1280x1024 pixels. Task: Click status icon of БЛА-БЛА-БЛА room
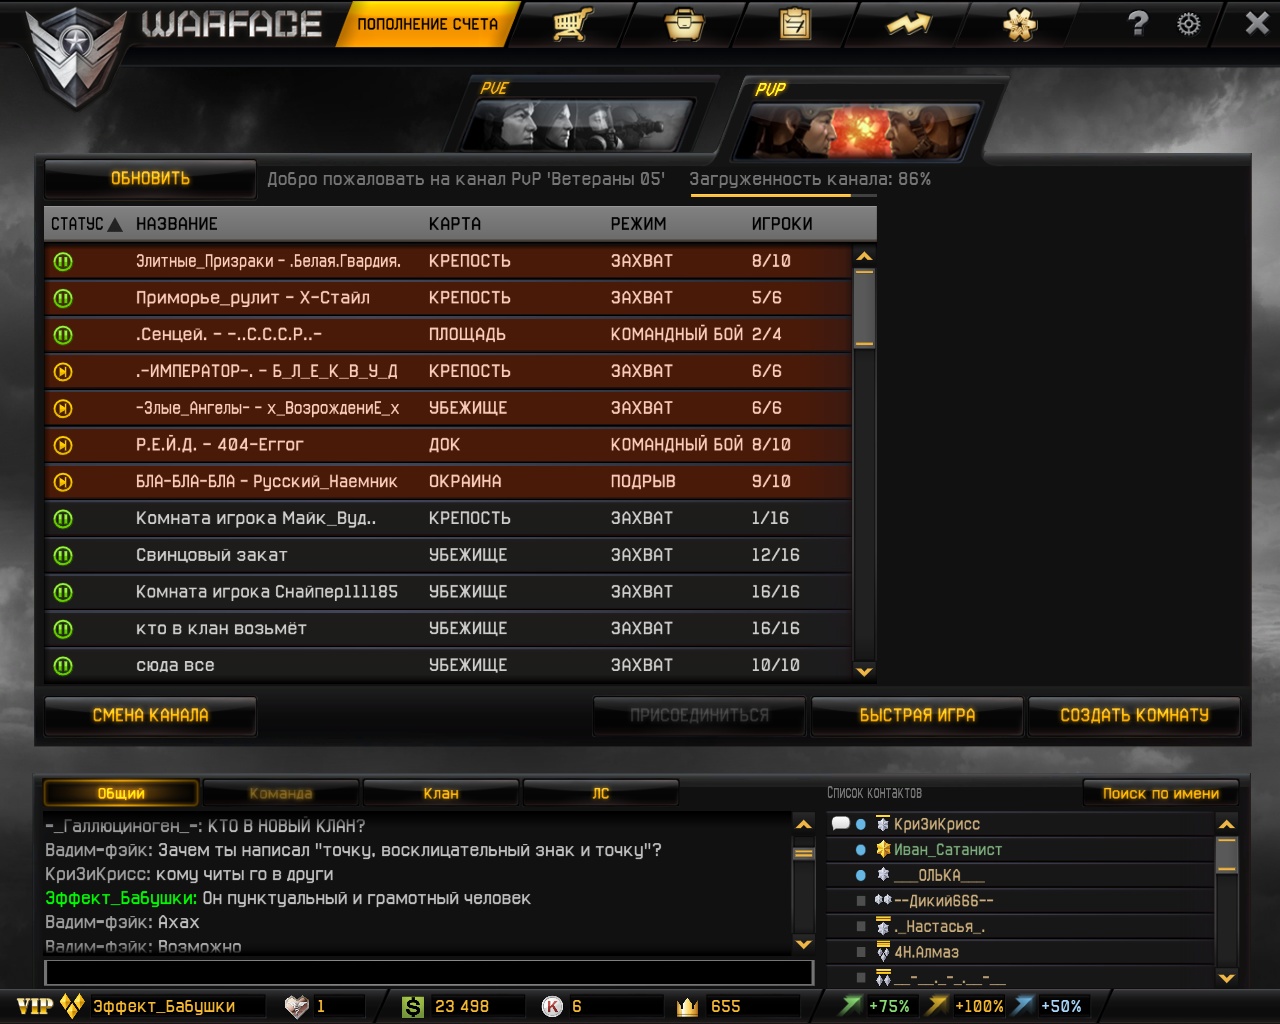(x=63, y=482)
